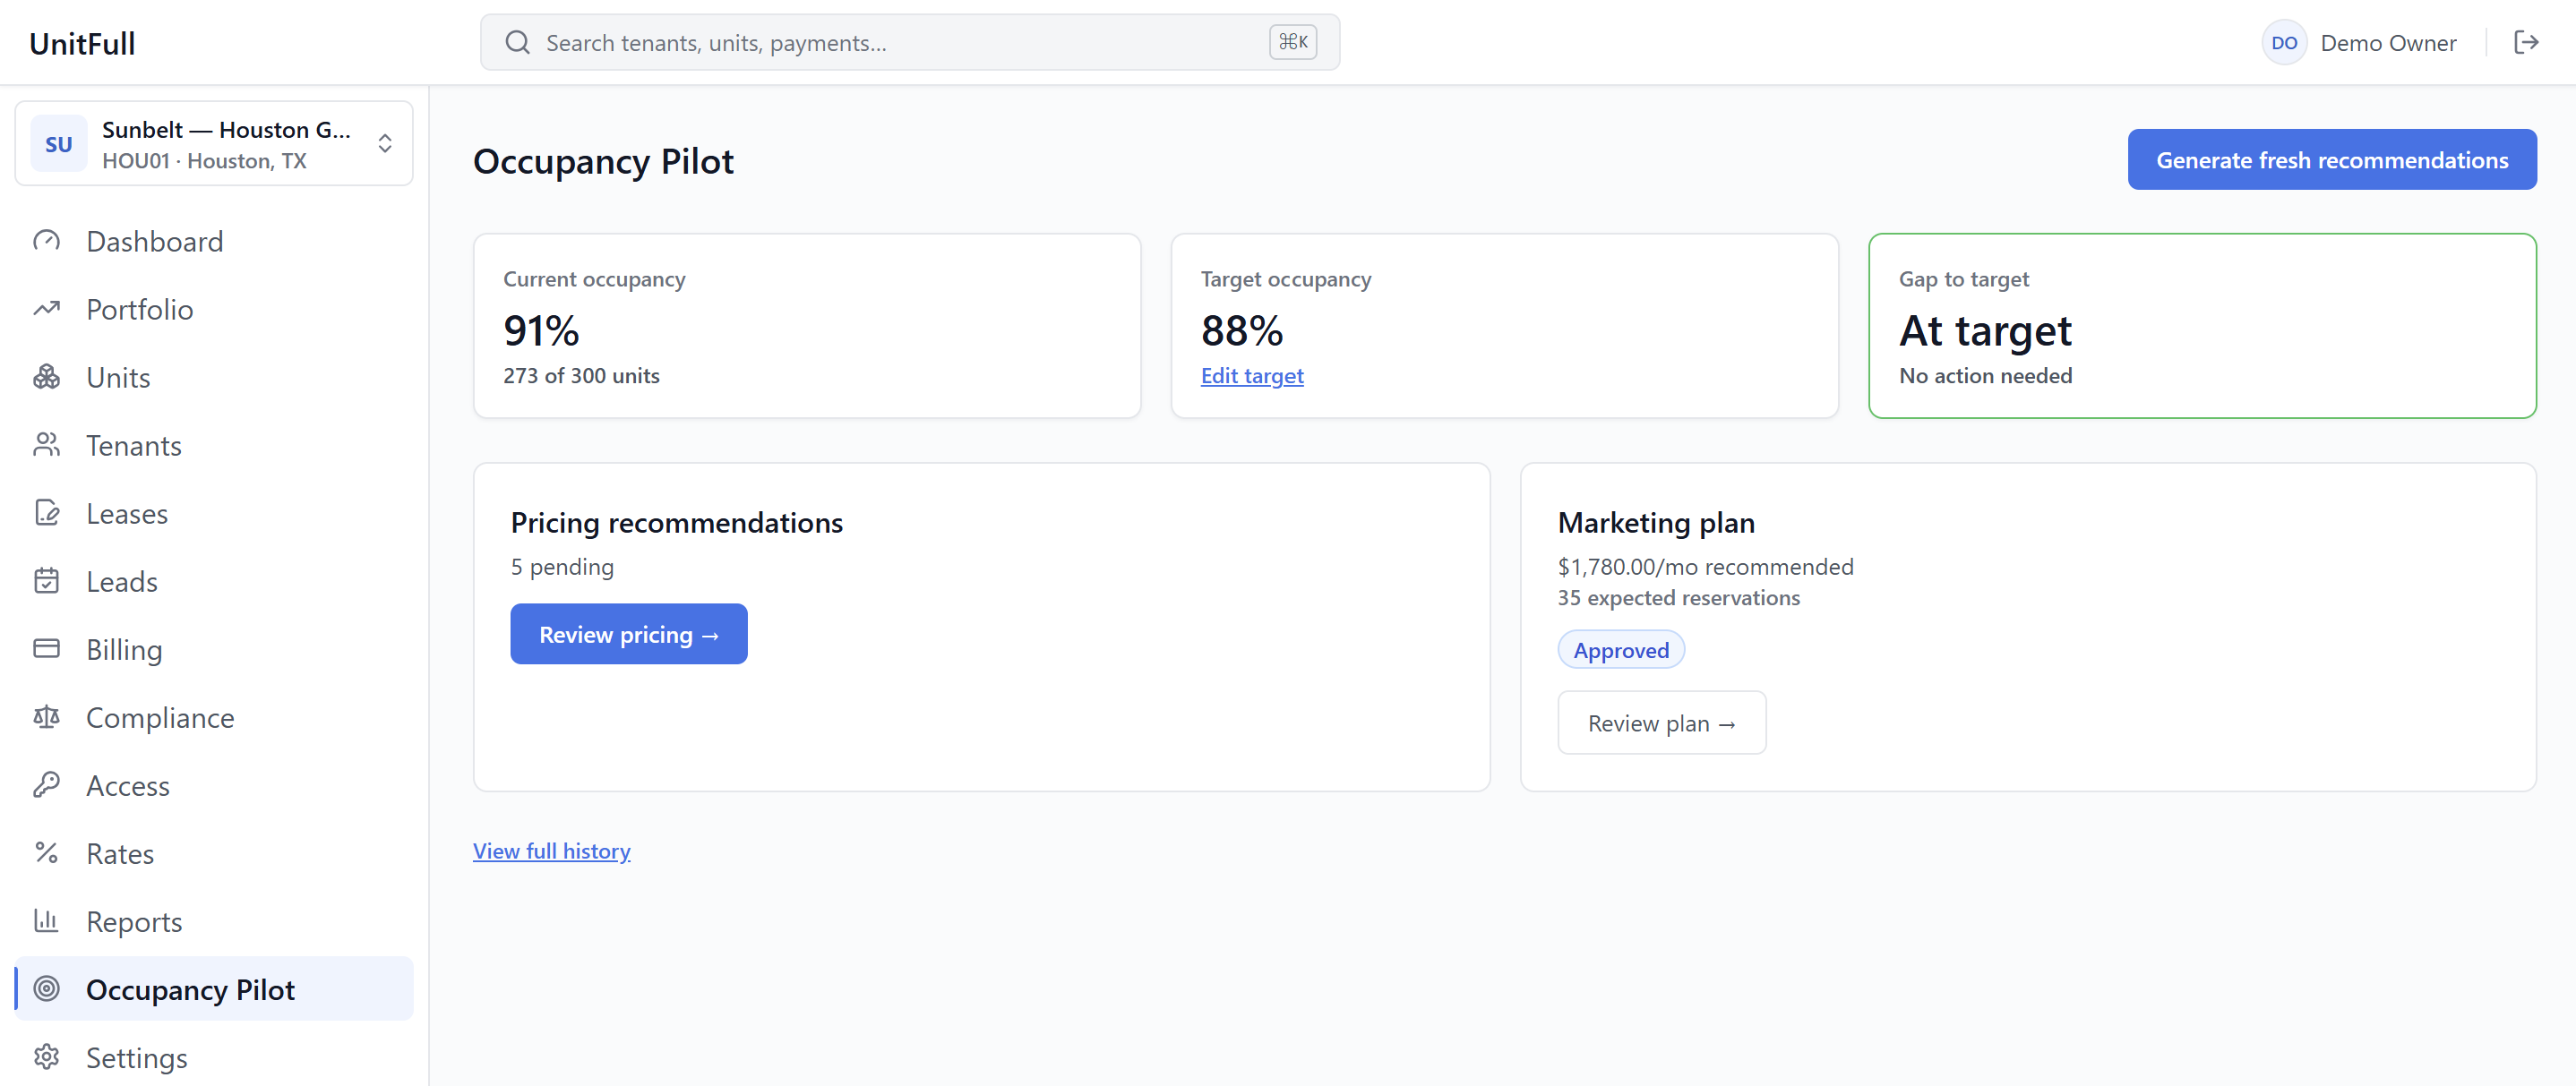Click the 273 of 300 units text
Image resolution: width=2576 pixels, height=1086 pixels.
click(x=581, y=376)
